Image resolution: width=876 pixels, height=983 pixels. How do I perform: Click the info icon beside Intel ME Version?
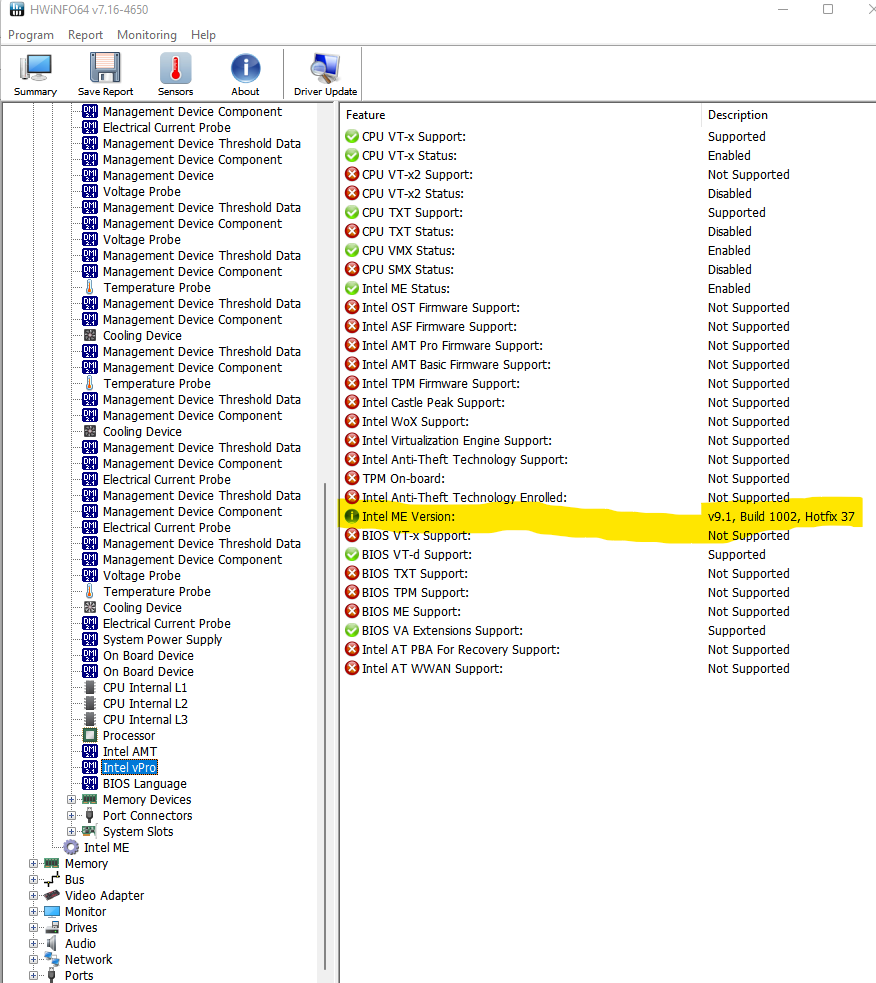click(x=352, y=516)
